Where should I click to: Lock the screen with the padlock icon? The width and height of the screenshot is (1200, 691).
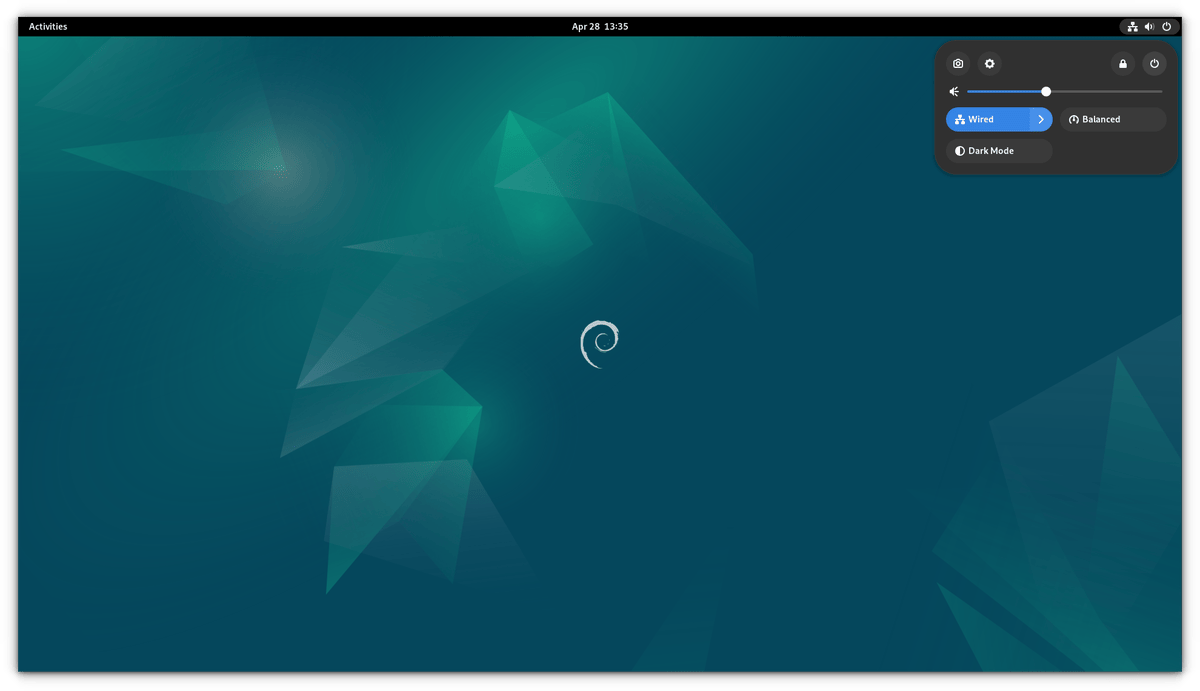[x=1123, y=64]
